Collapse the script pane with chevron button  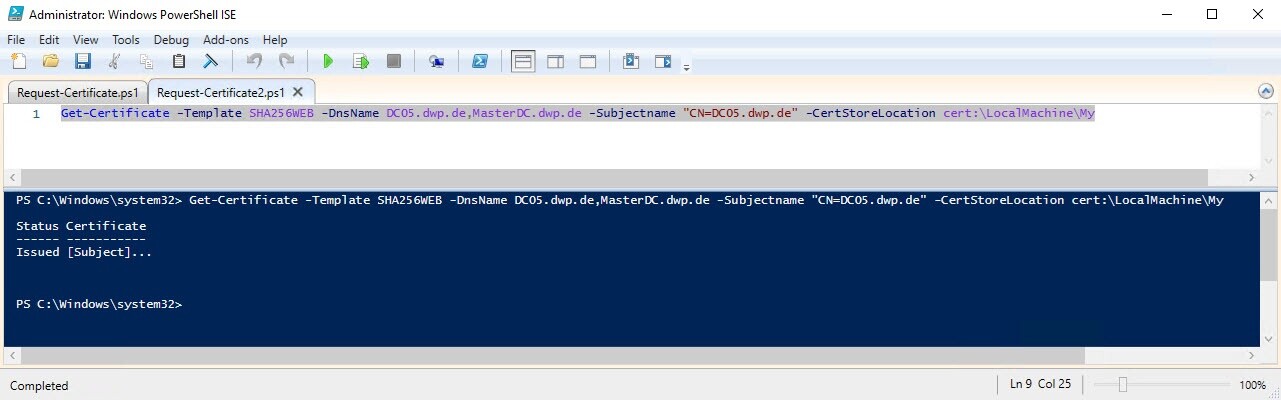[x=1266, y=91]
